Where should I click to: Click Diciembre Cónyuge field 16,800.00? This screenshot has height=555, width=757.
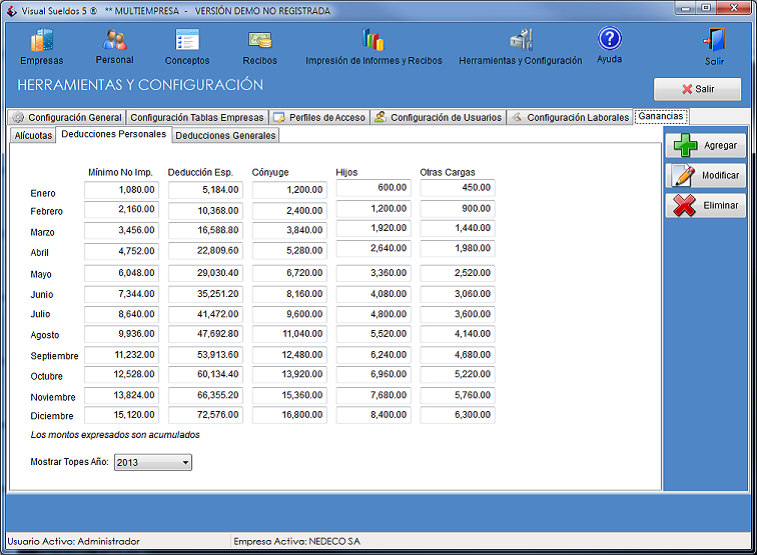[x=289, y=415]
